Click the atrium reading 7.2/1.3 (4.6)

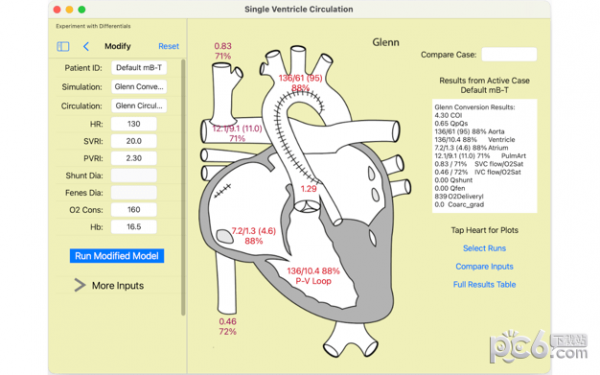pyautogui.click(x=253, y=231)
